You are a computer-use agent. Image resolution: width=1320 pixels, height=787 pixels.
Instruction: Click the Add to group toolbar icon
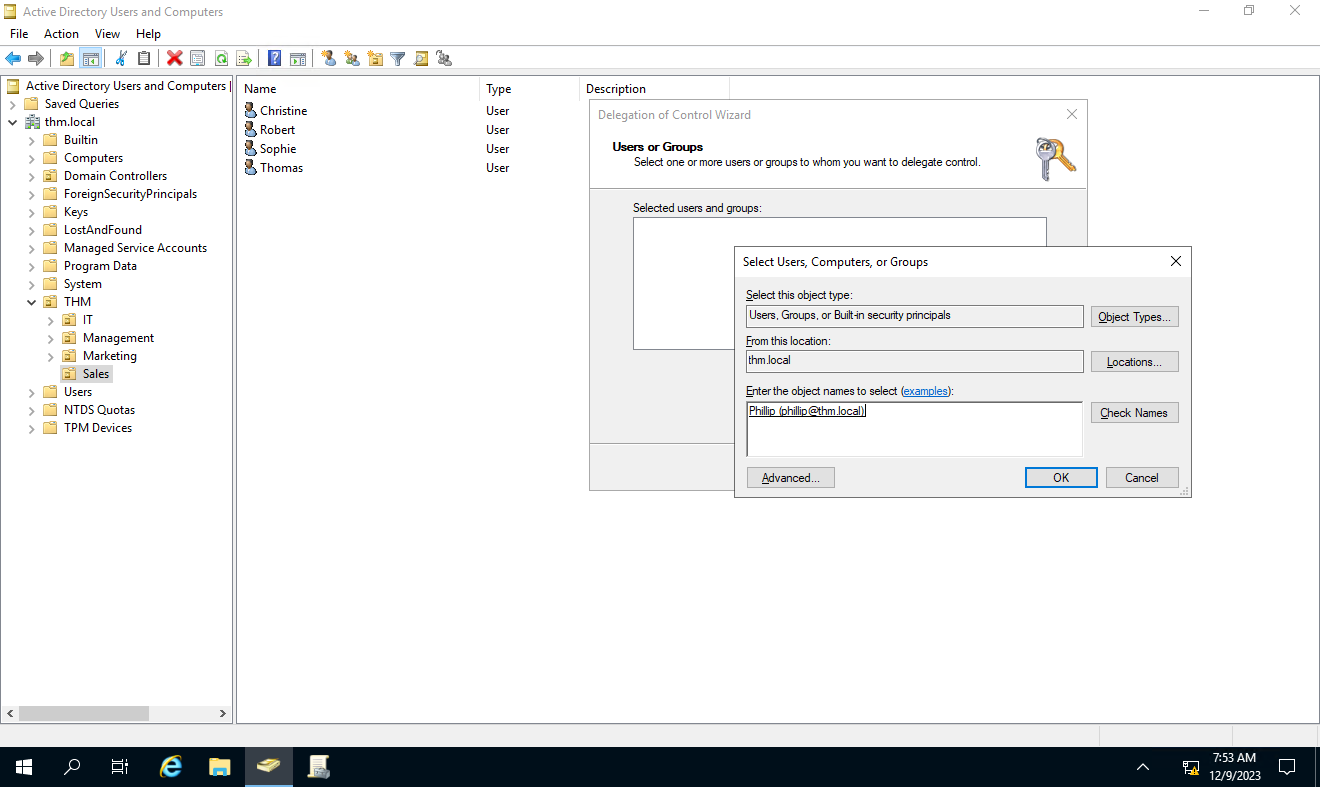(444, 59)
